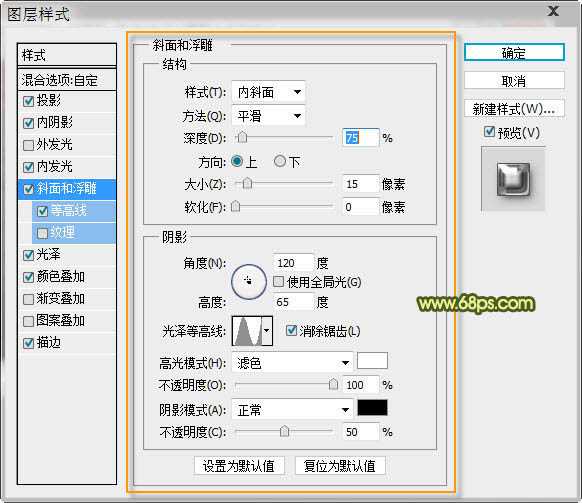The height and width of the screenshot is (503, 582).
Task: Click the 取消 cancel button
Action: (514, 80)
